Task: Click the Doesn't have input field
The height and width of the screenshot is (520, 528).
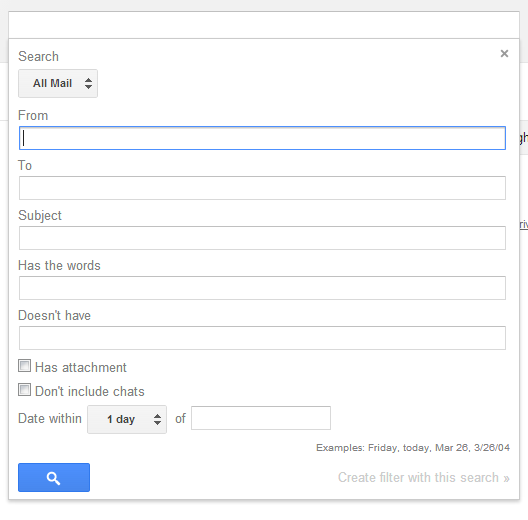Action: click(262, 338)
